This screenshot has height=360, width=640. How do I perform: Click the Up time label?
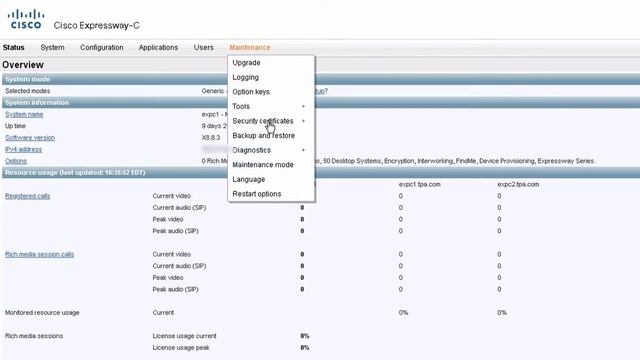[15, 126]
